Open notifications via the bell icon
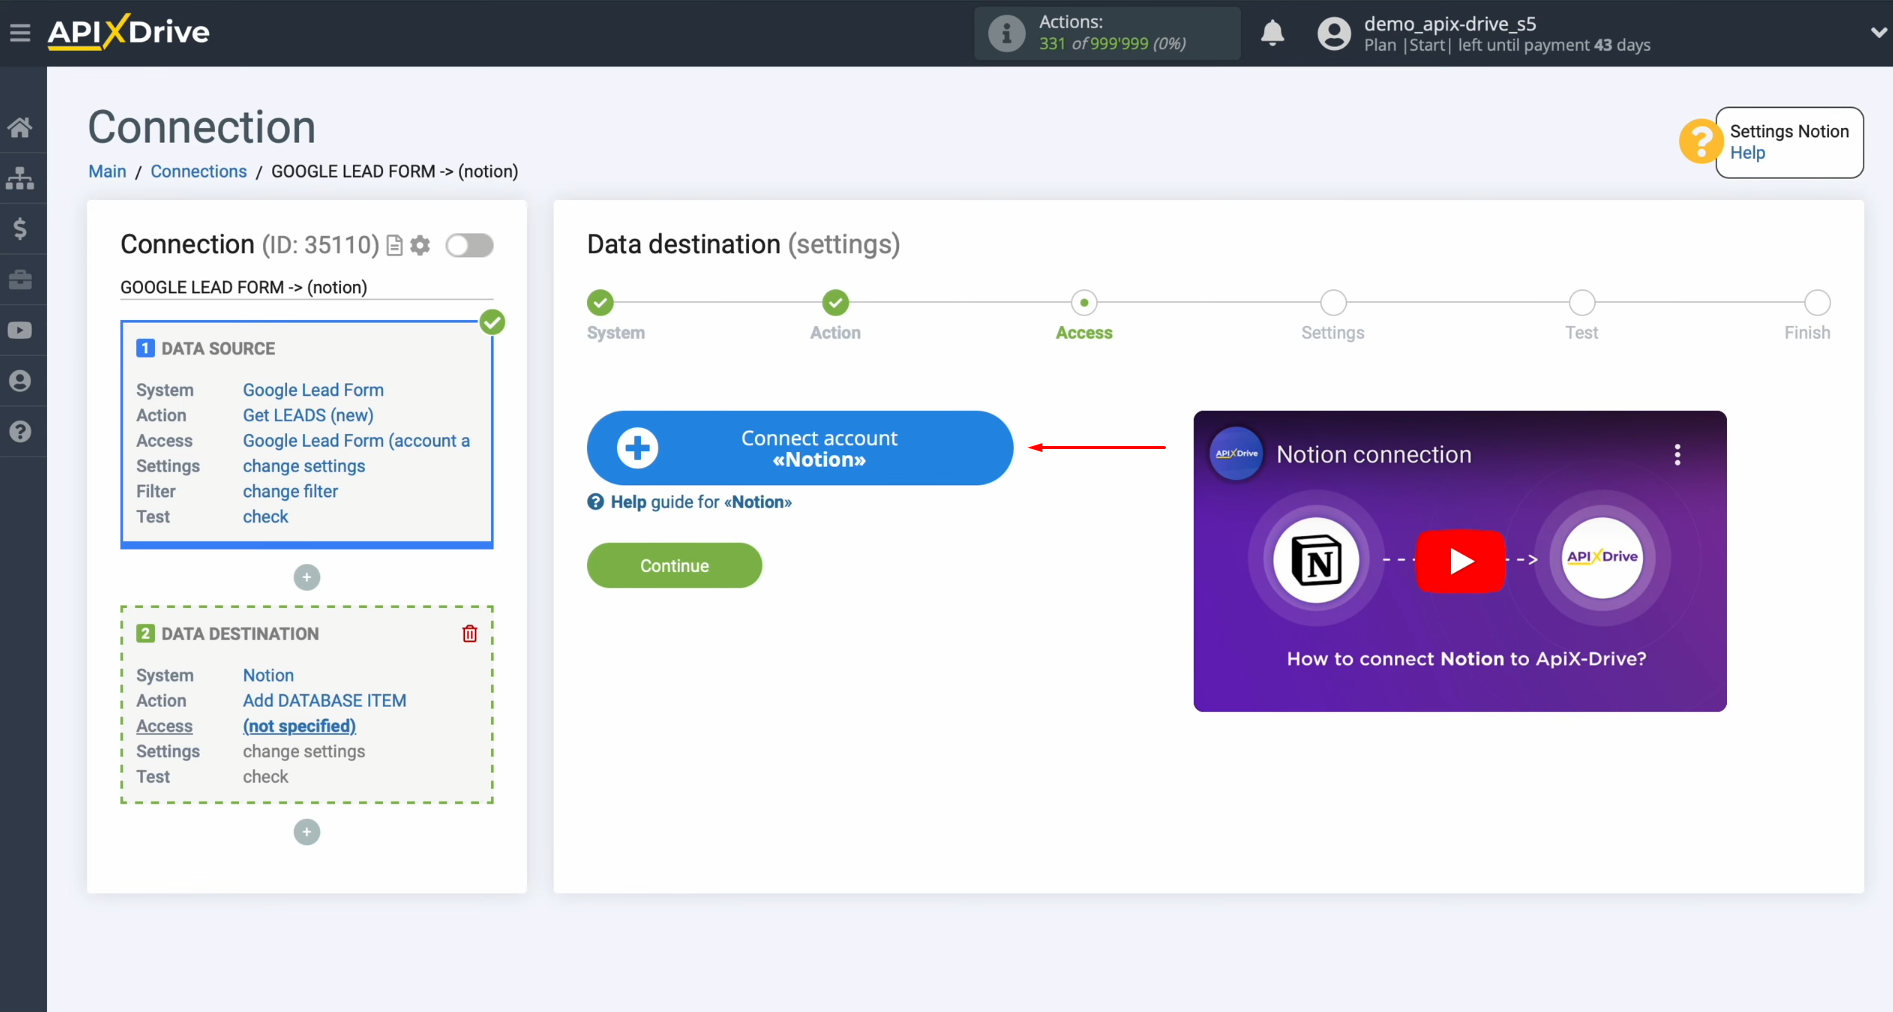 (1272, 33)
